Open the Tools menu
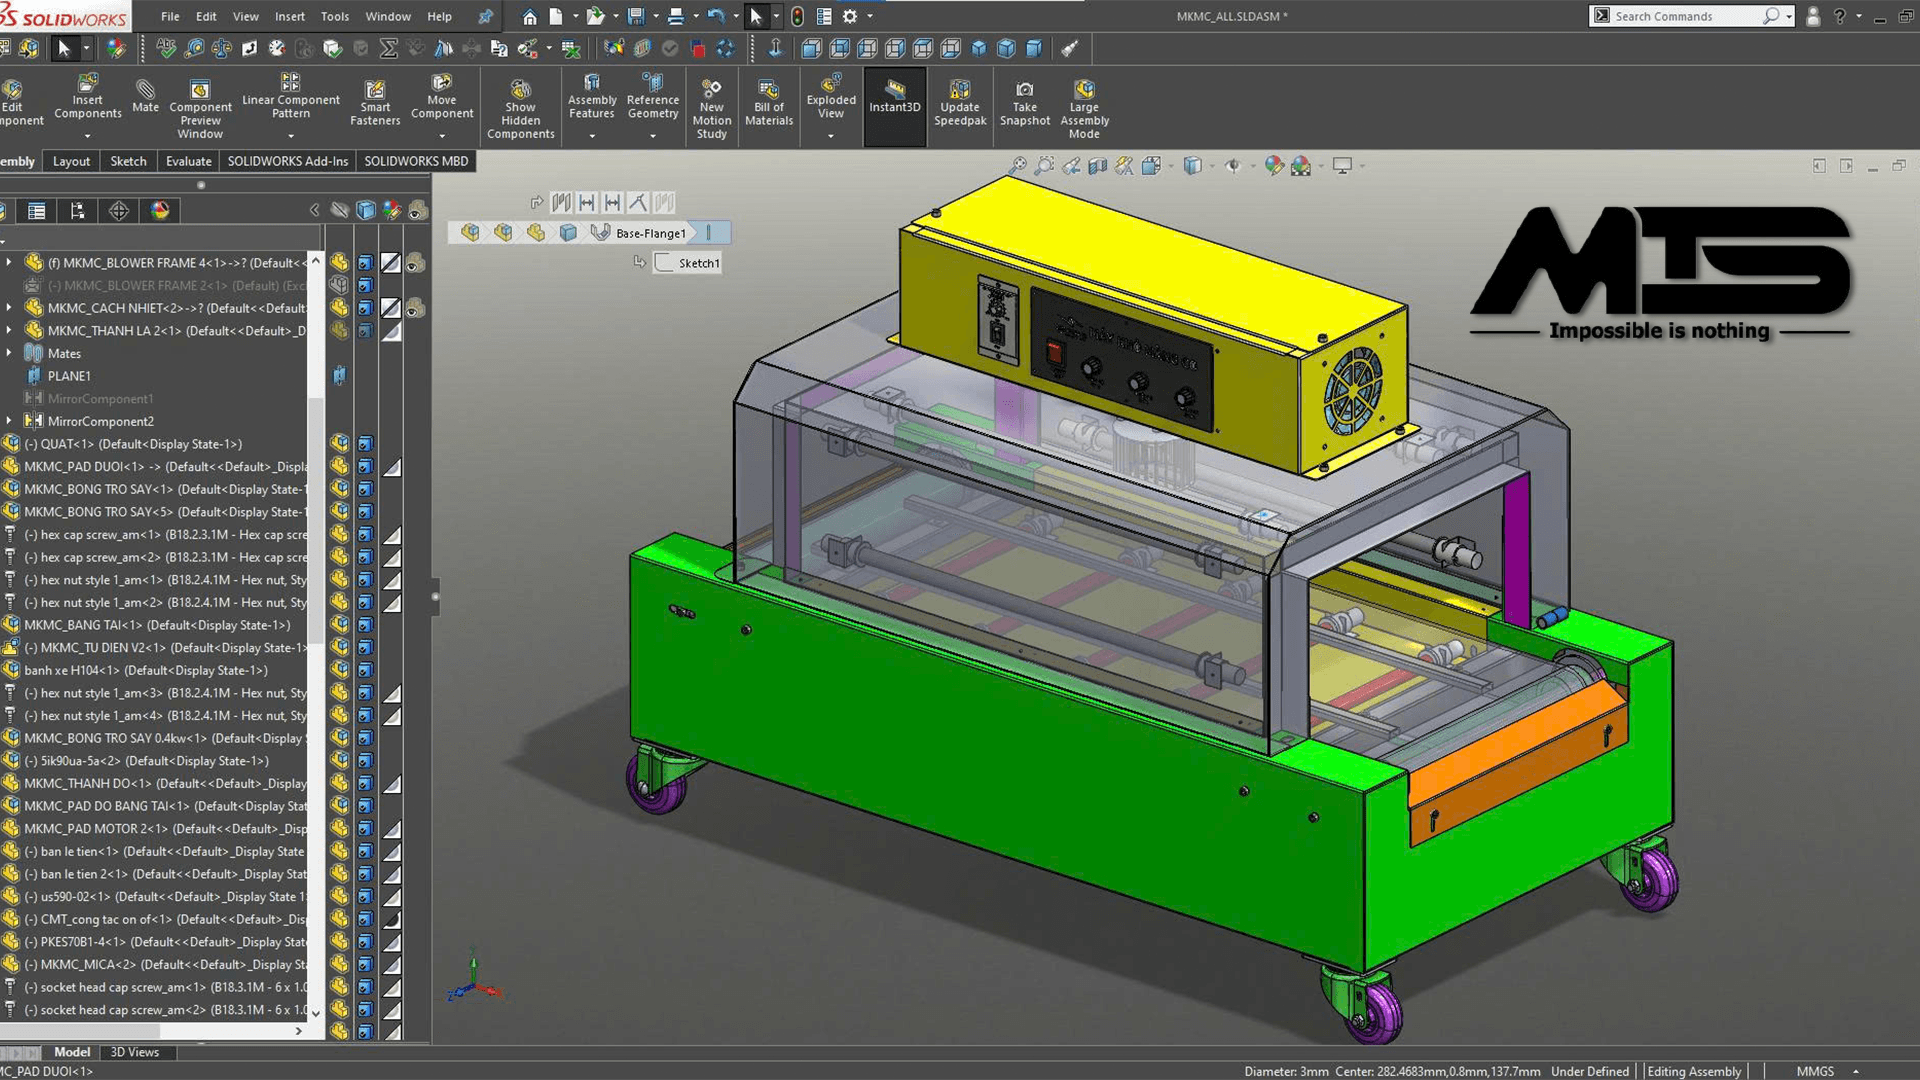This screenshot has width=1920, height=1080. pyautogui.click(x=334, y=16)
